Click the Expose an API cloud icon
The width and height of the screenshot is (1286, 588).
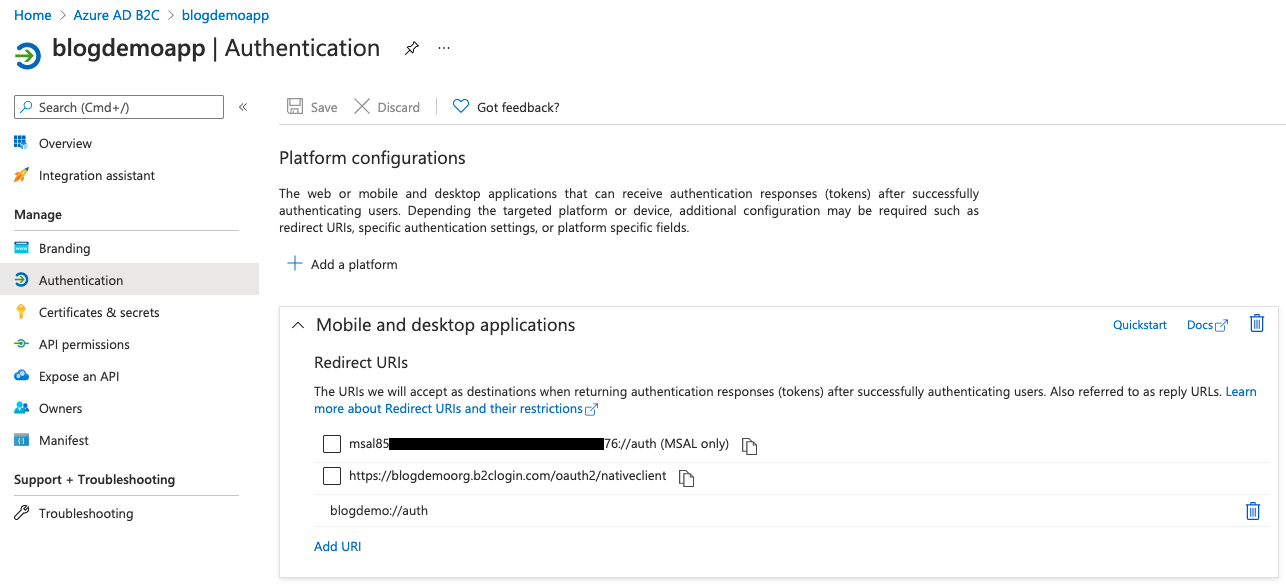(21, 376)
